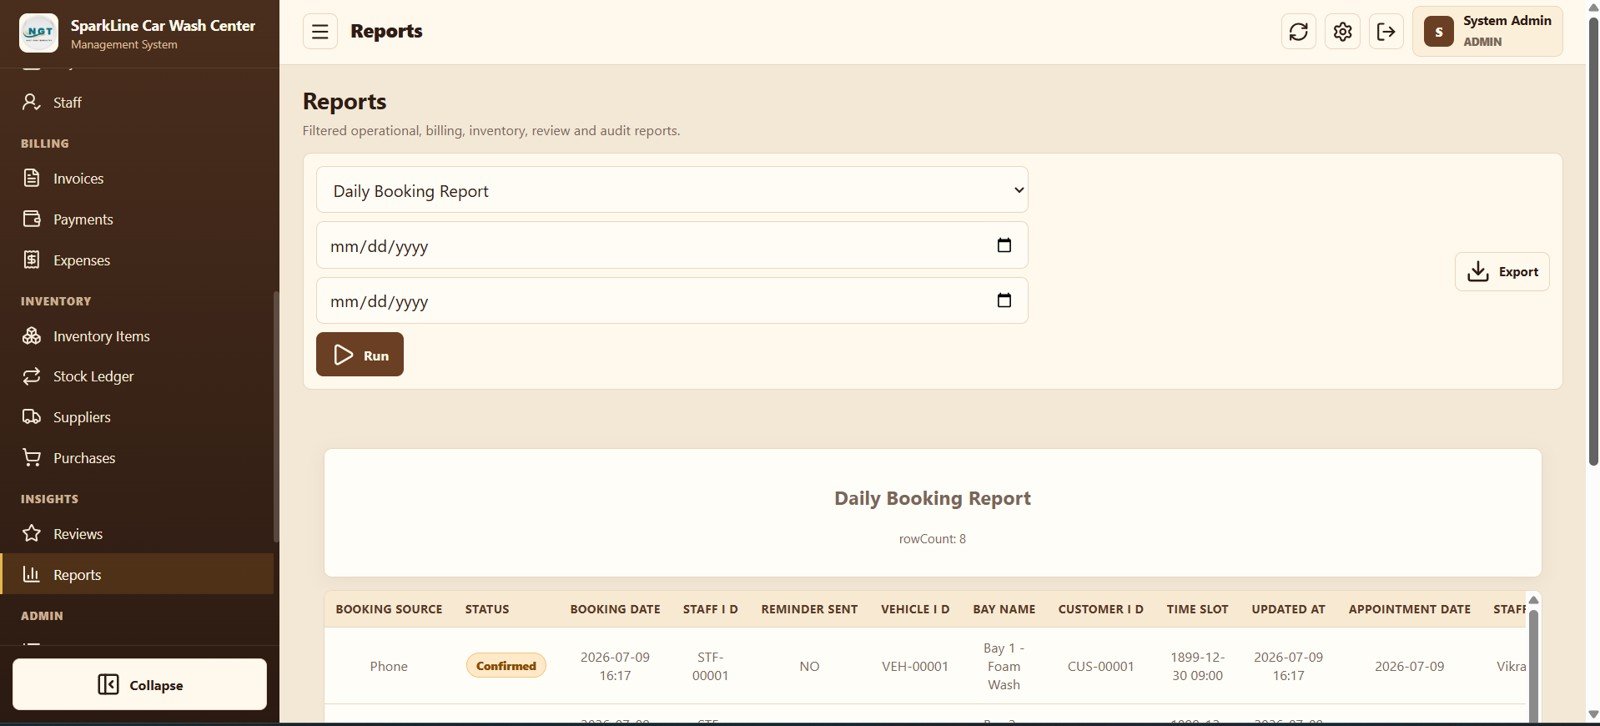
Task: Click the REMINDER SENT column header
Action: [809, 609]
